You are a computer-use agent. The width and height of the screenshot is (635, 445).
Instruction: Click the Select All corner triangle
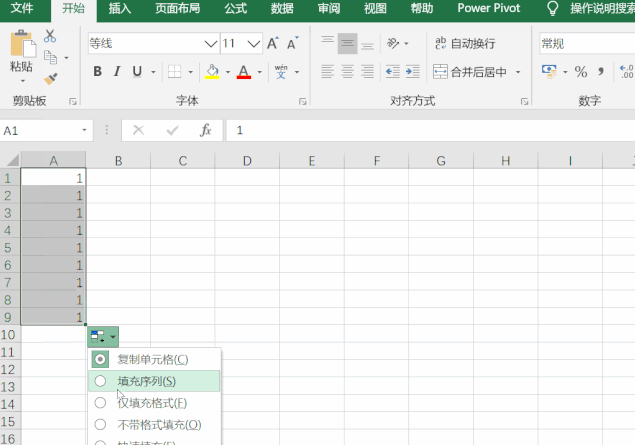12,160
